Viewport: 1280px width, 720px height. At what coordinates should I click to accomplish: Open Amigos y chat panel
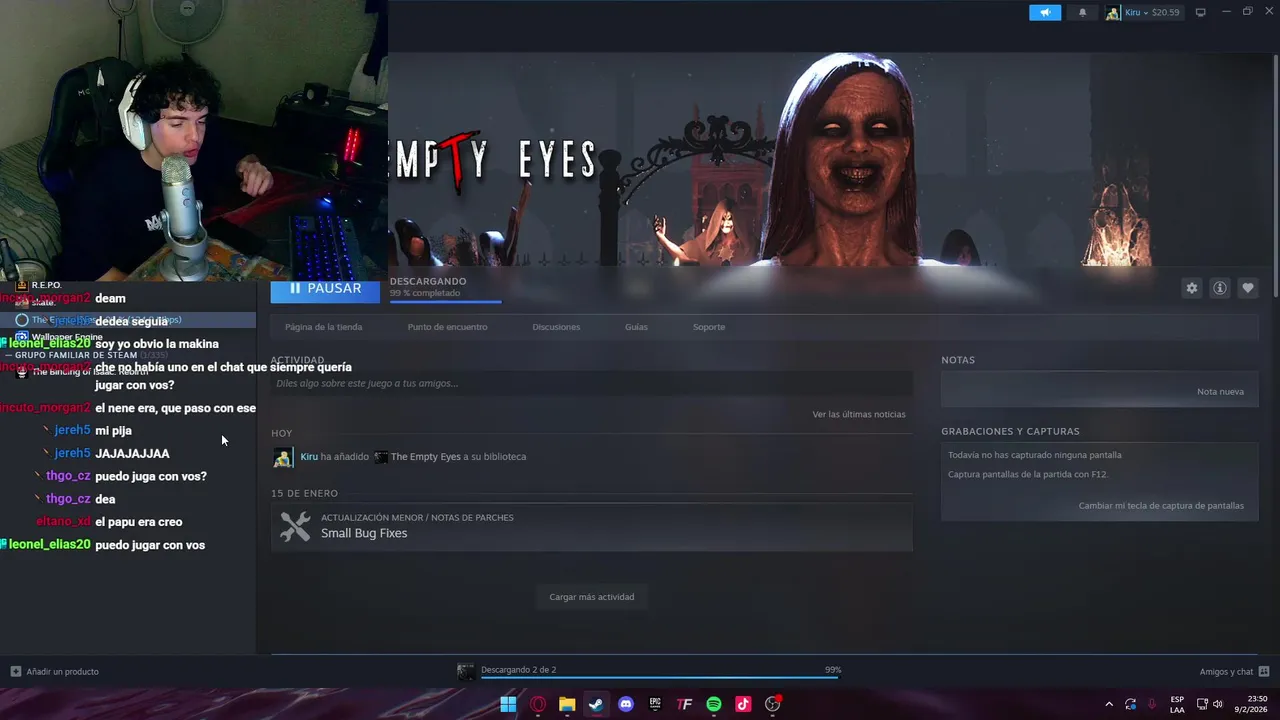(x=1234, y=672)
